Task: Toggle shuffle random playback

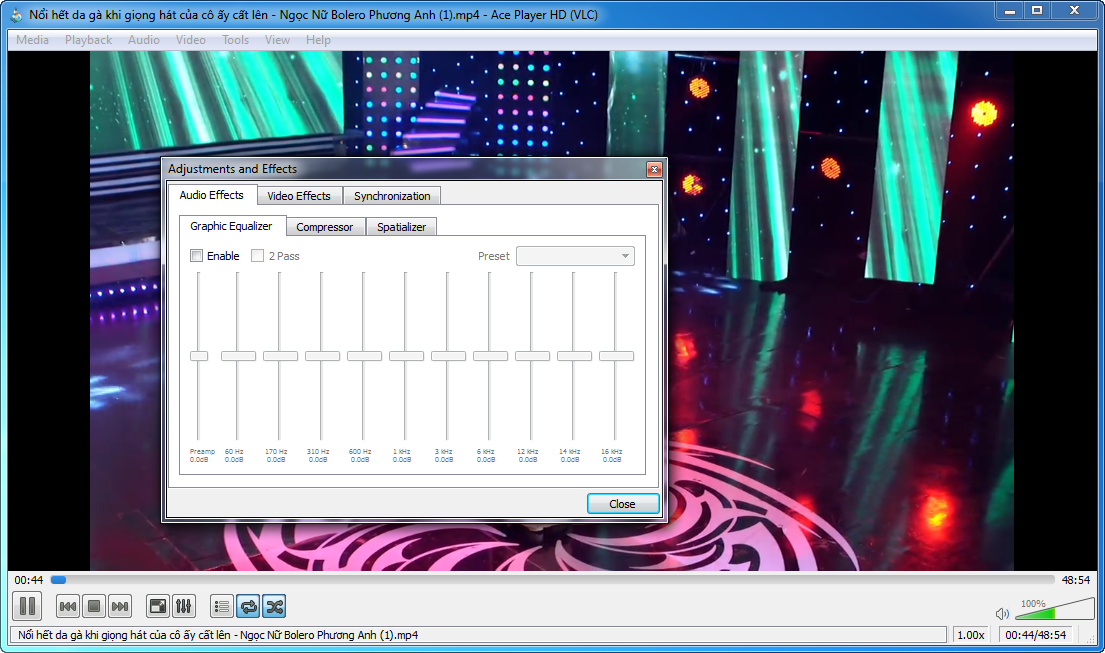Action: (274, 606)
